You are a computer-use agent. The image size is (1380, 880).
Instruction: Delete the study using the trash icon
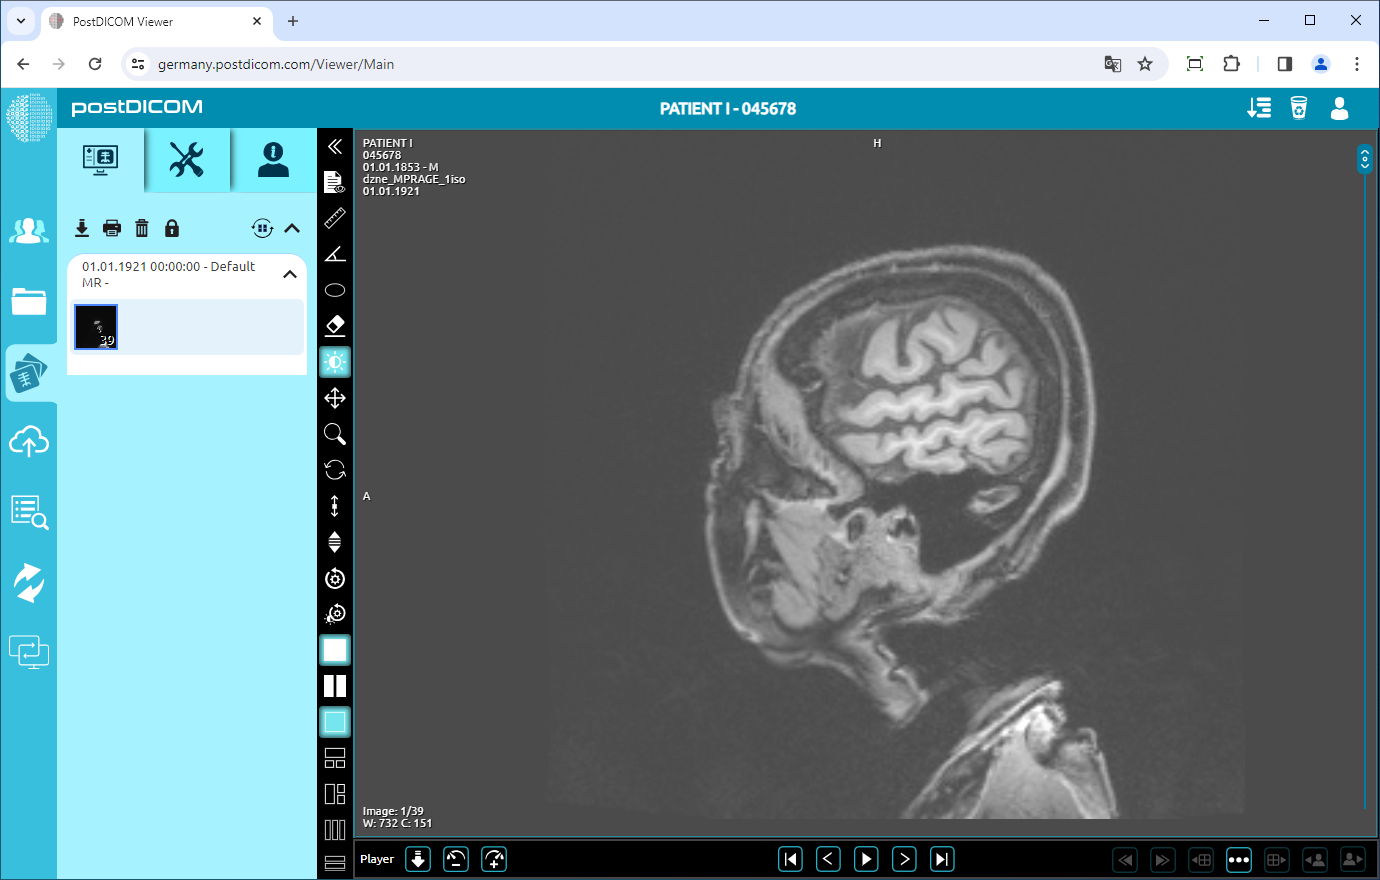click(x=142, y=228)
